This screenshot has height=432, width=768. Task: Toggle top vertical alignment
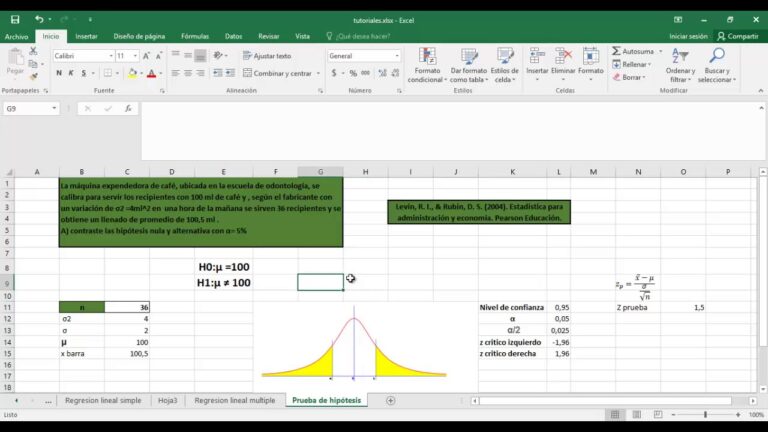coord(175,55)
